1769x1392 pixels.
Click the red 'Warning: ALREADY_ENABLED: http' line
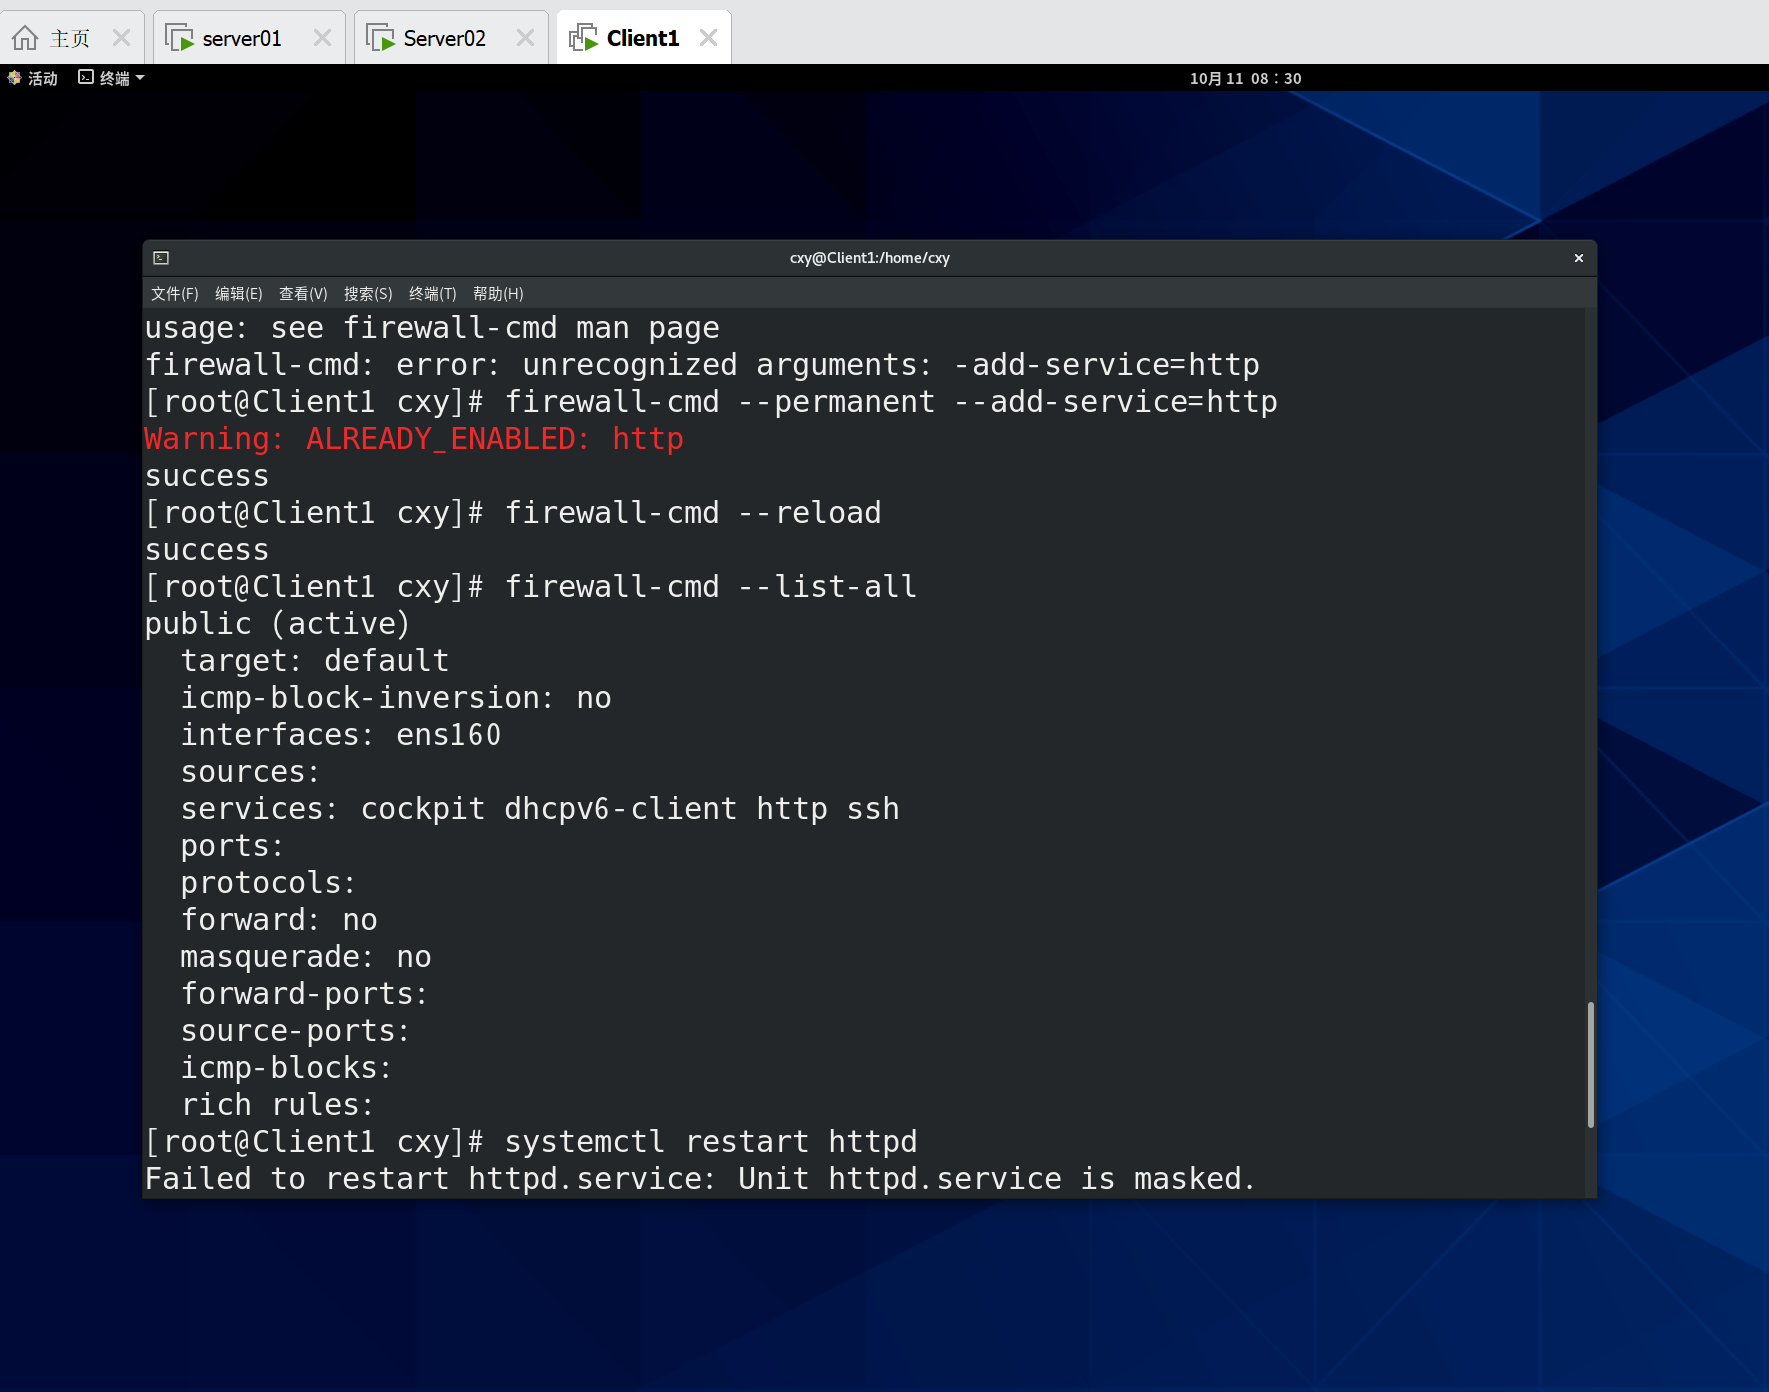click(x=414, y=439)
